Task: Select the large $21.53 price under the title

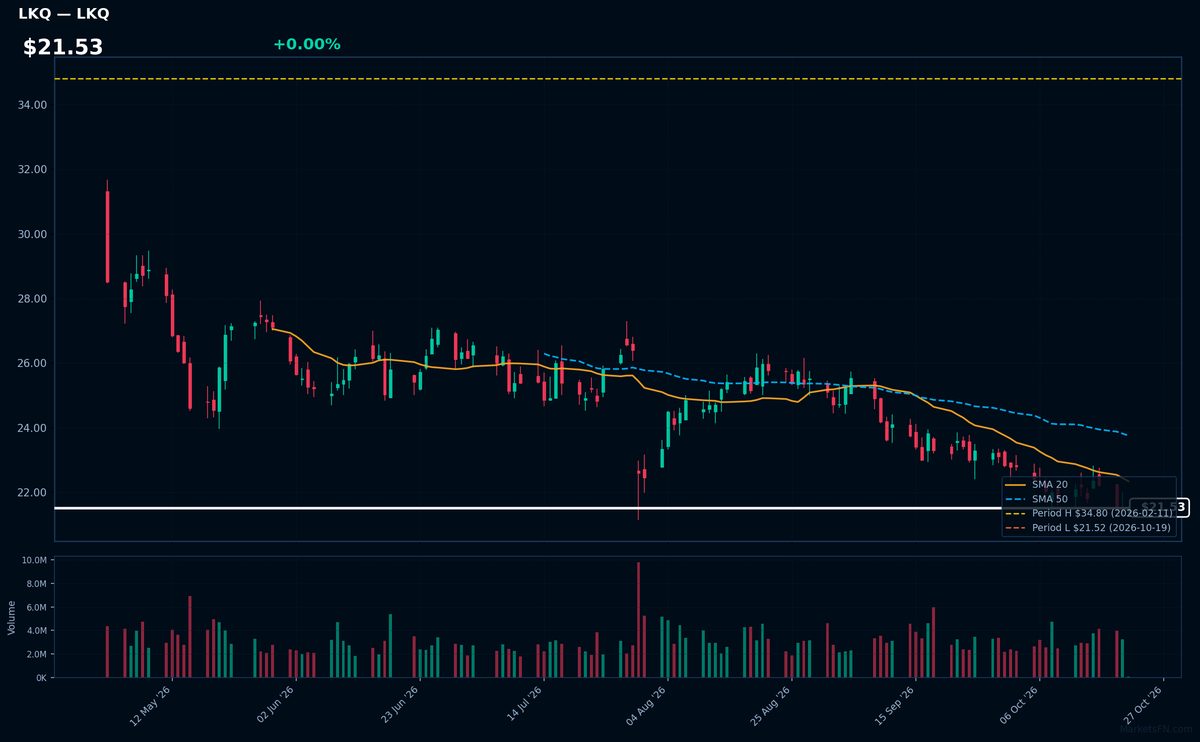Action: [63, 47]
